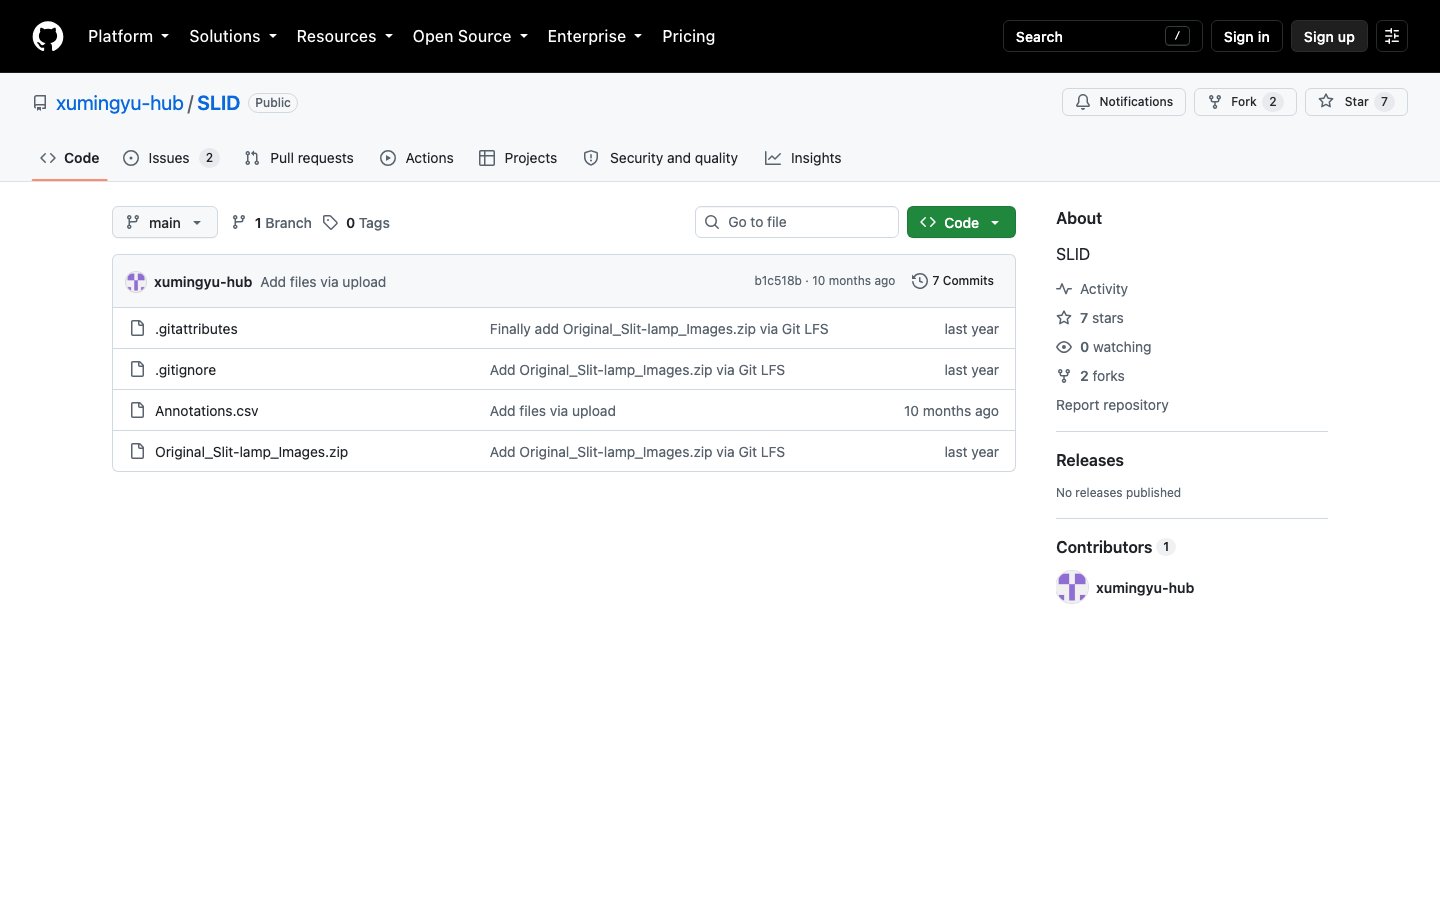
Task: Click the file icon next to Annotations.csv
Action: [x=138, y=410]
